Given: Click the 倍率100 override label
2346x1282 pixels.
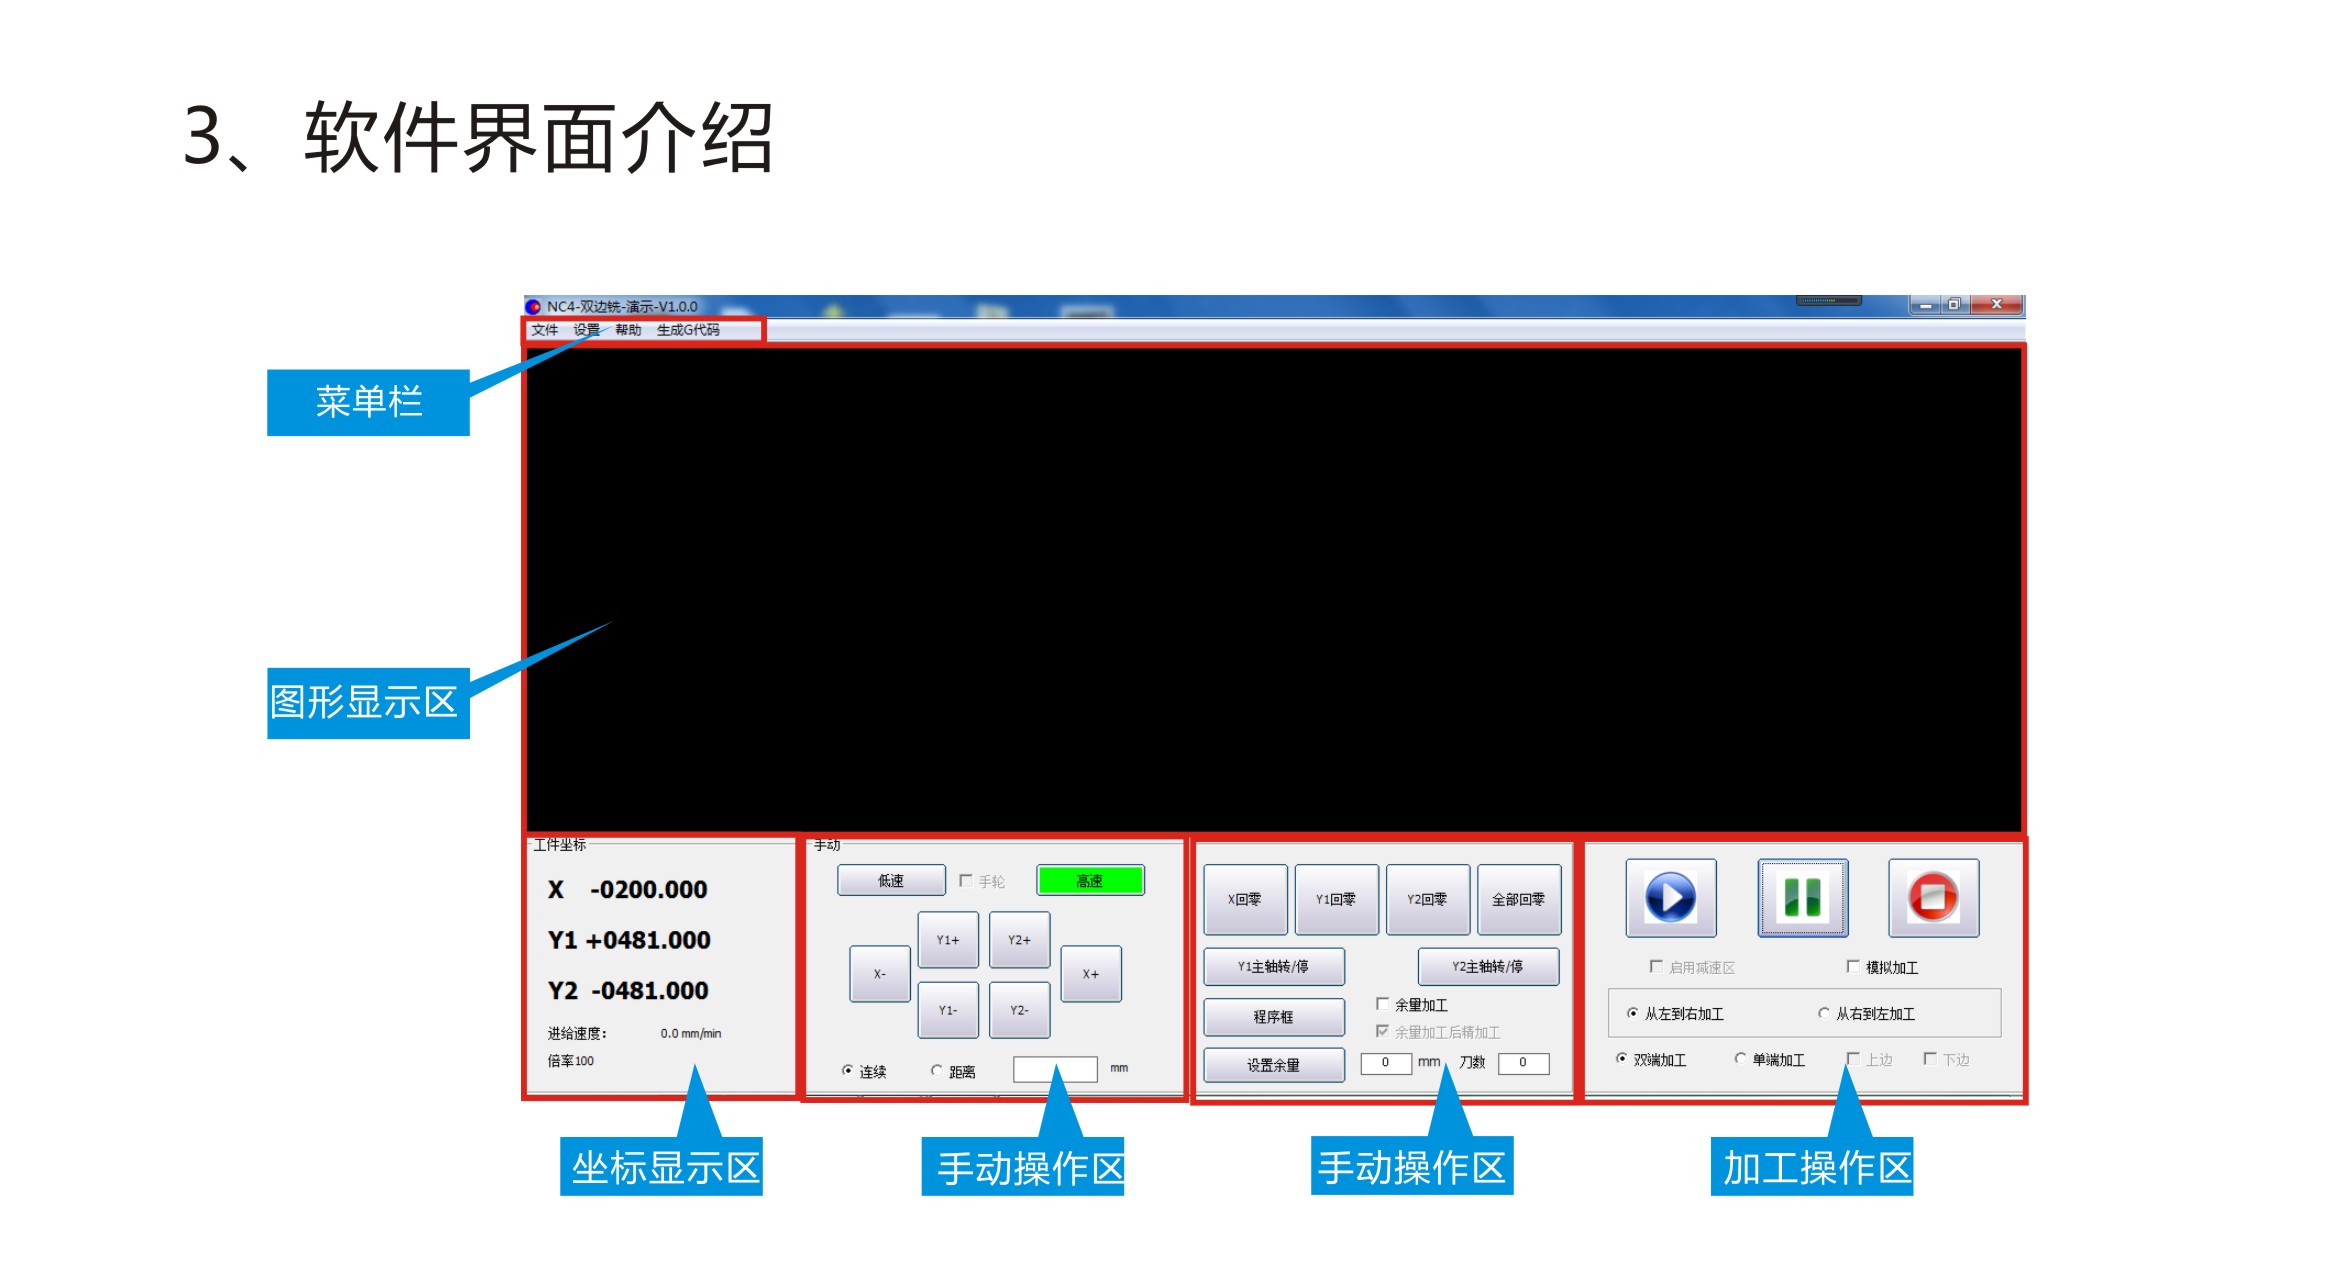Looking at the screenshot, I should (x=571, y=1061).
